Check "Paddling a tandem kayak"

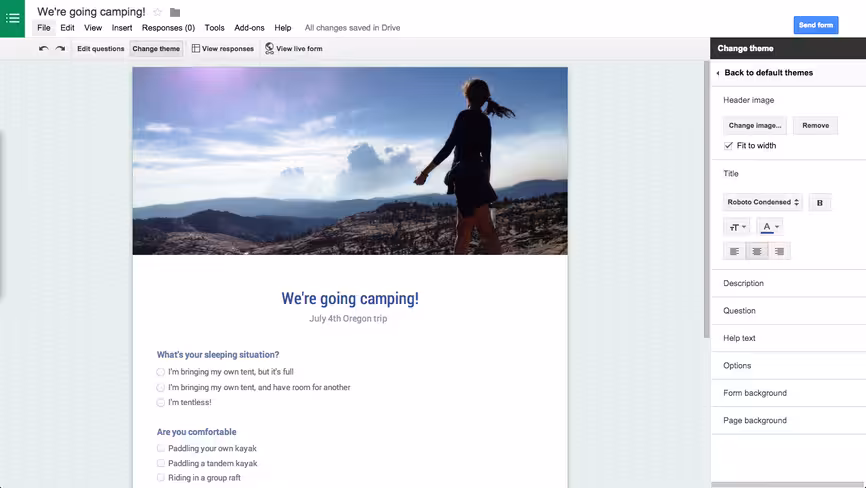click(x=160, y=463)
